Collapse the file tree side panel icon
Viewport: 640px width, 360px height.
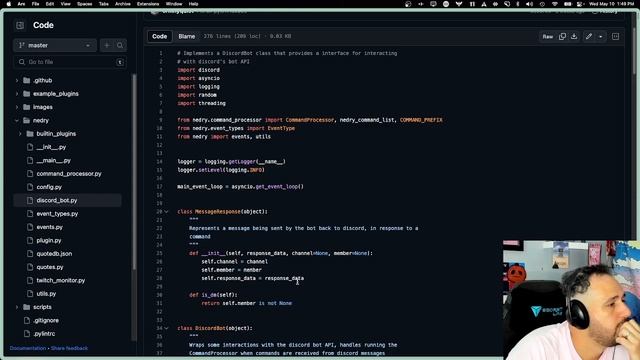point(20,25)
